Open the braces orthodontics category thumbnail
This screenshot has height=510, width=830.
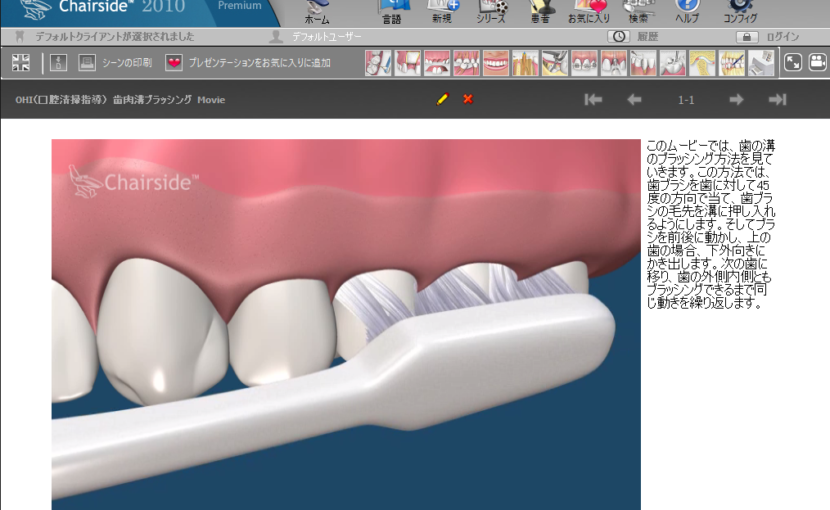(x=584, y=63)
